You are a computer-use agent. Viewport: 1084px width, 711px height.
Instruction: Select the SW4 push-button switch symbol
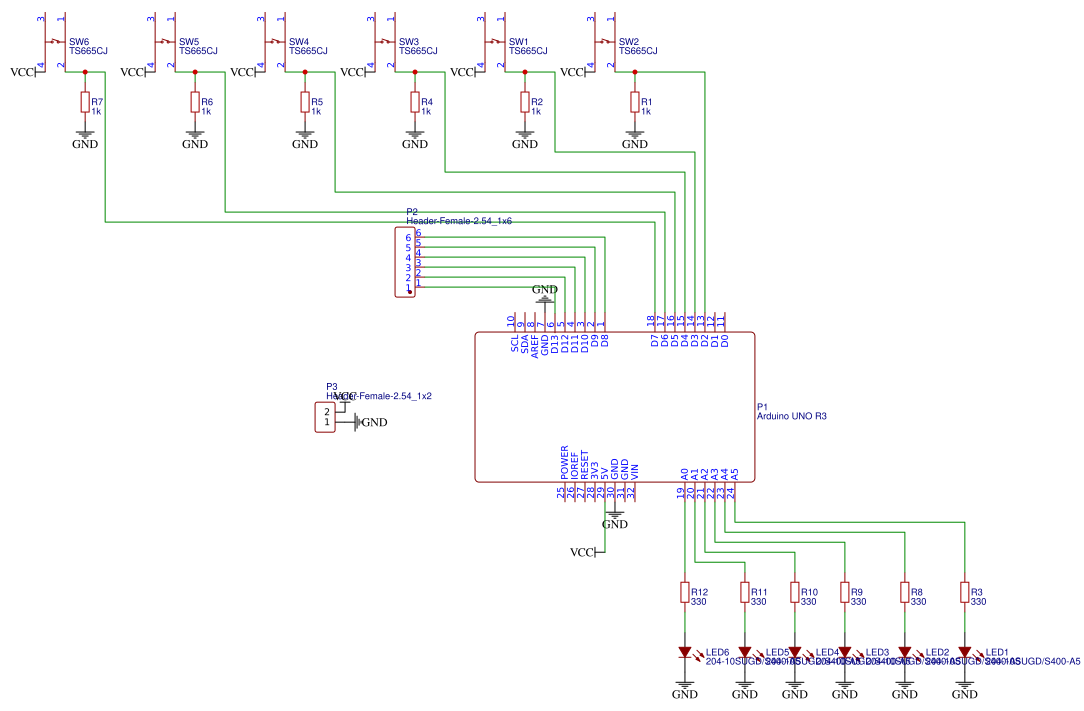point(274,42)
